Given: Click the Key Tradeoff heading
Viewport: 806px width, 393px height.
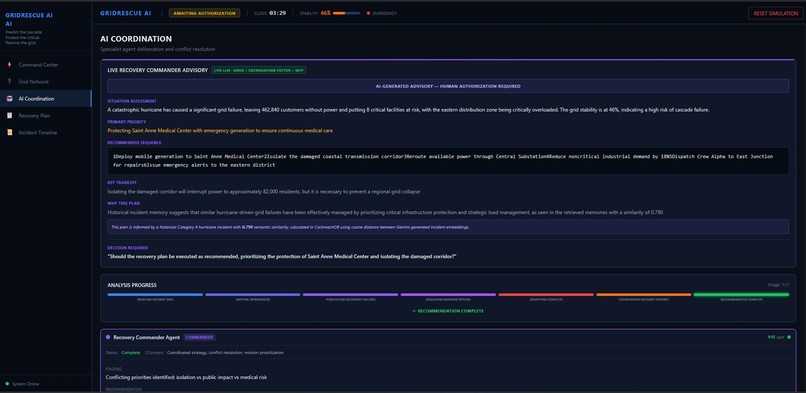Looking at the screenshot, I should pyautogui.click(x=123, y=183).
